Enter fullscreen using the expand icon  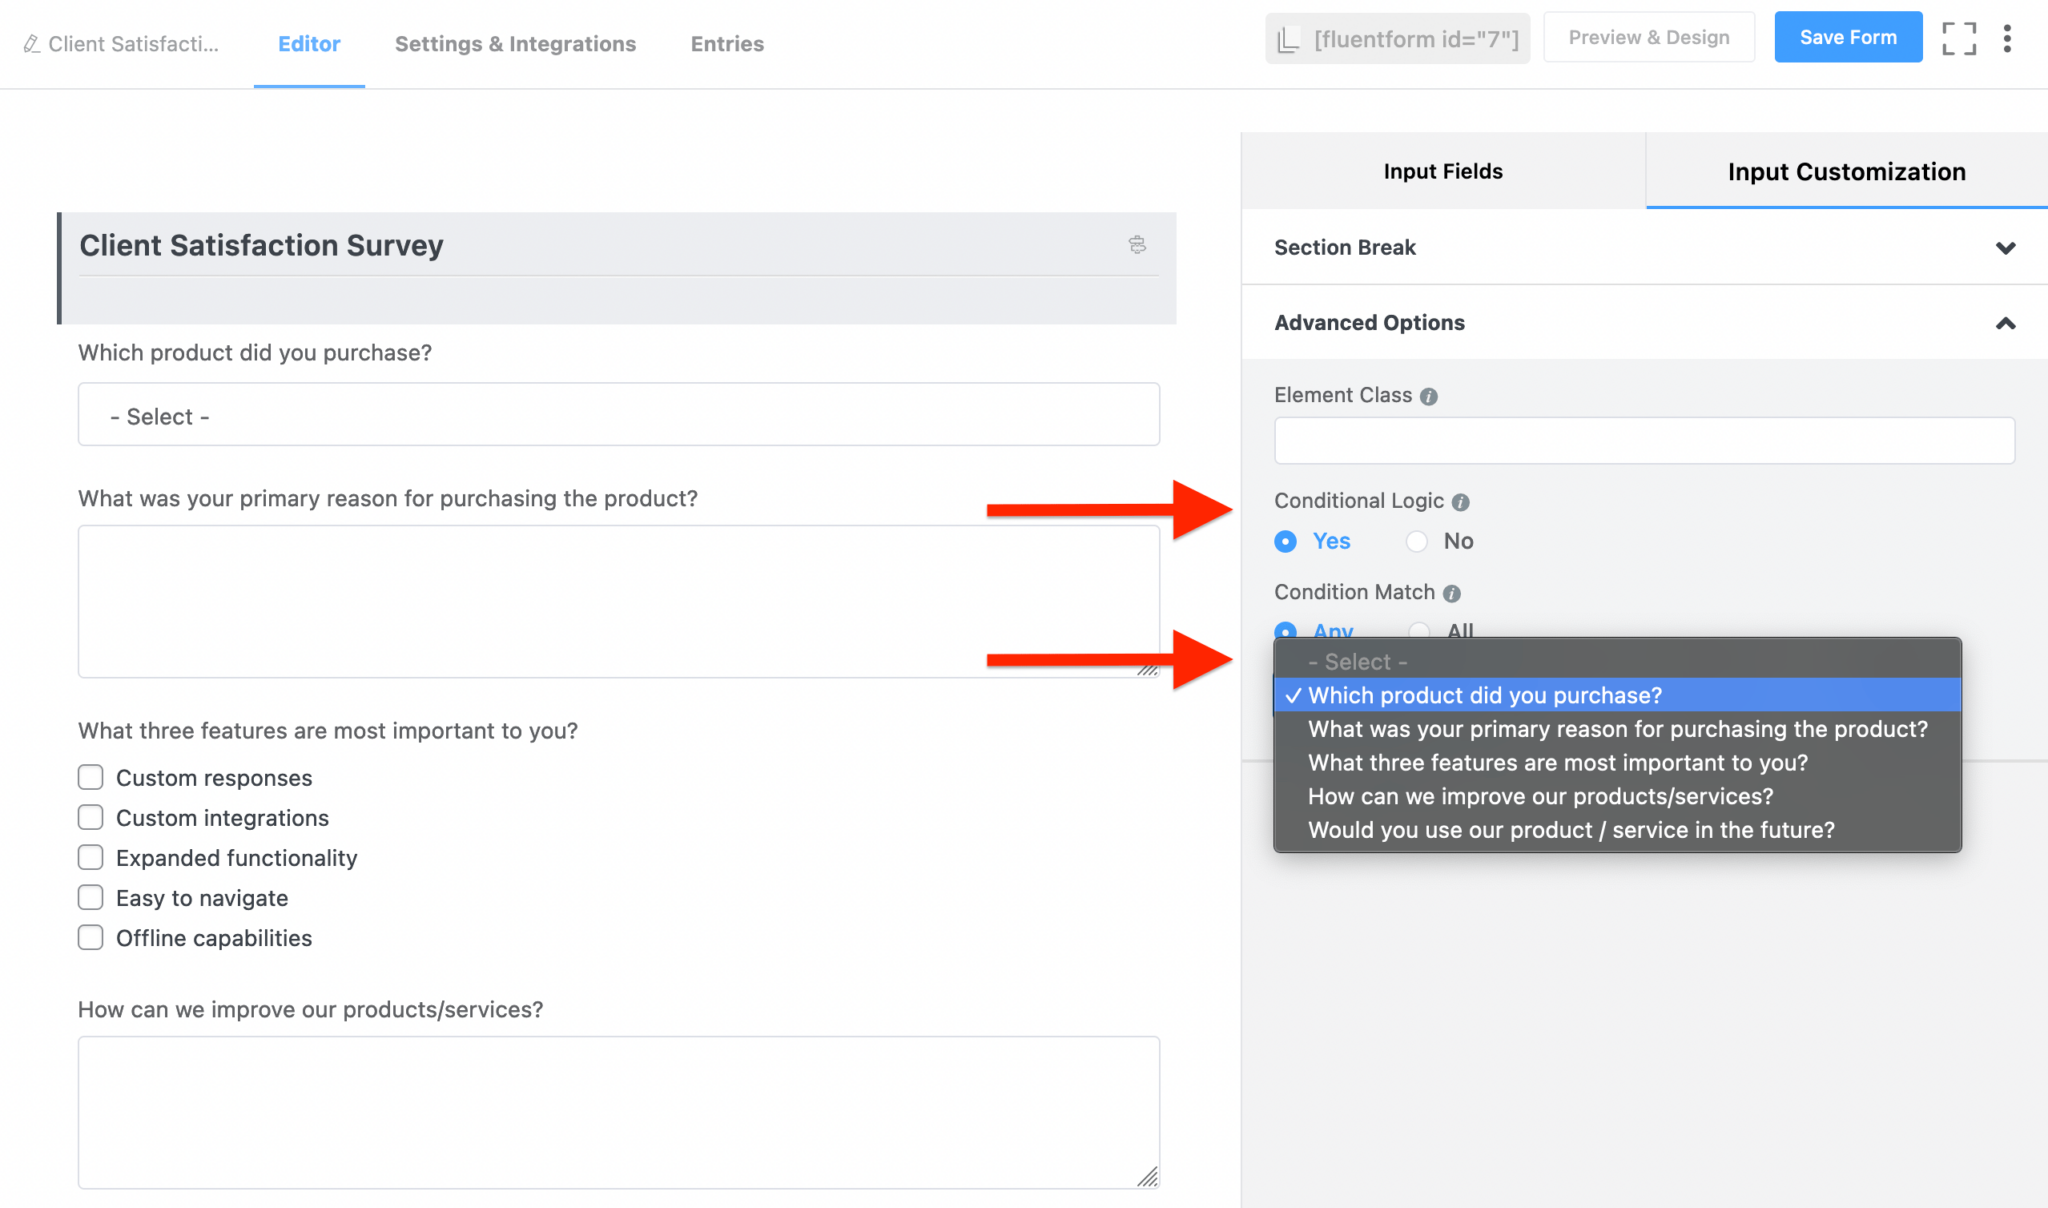click(1959, 38)
